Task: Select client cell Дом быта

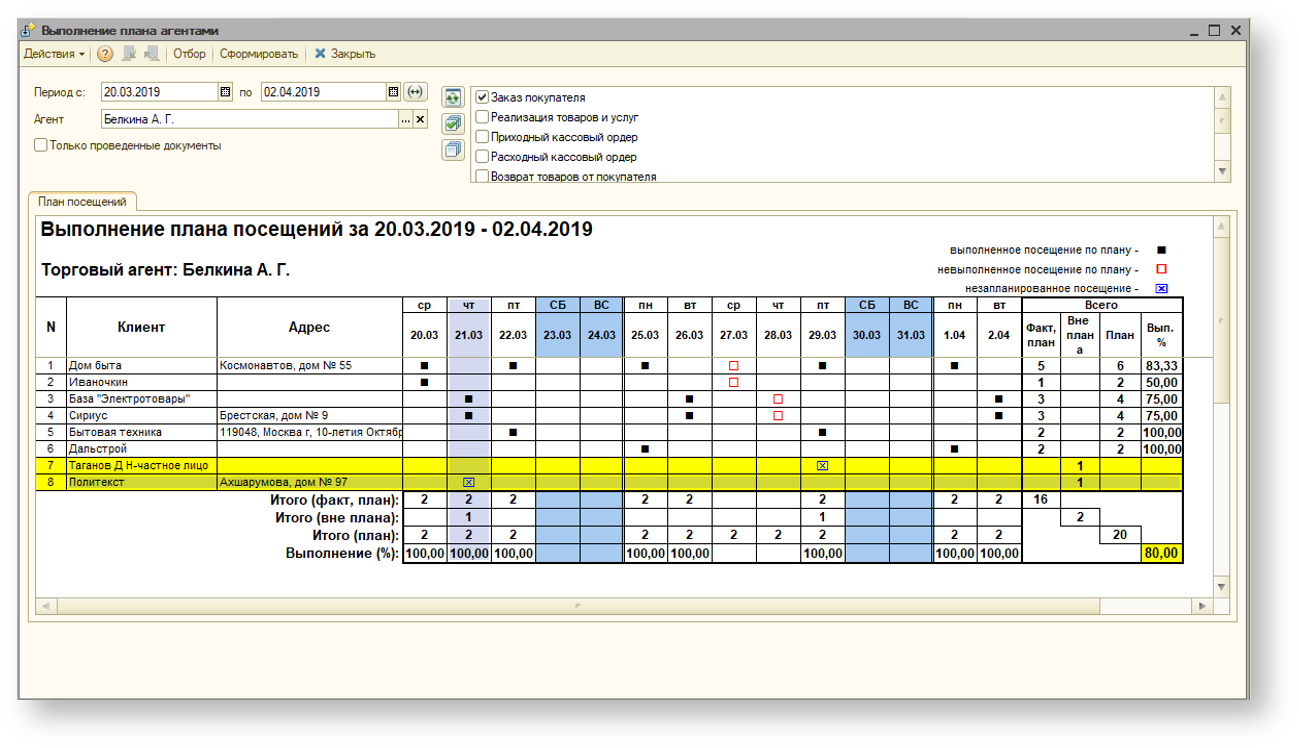Action: [x=141, y=366]
